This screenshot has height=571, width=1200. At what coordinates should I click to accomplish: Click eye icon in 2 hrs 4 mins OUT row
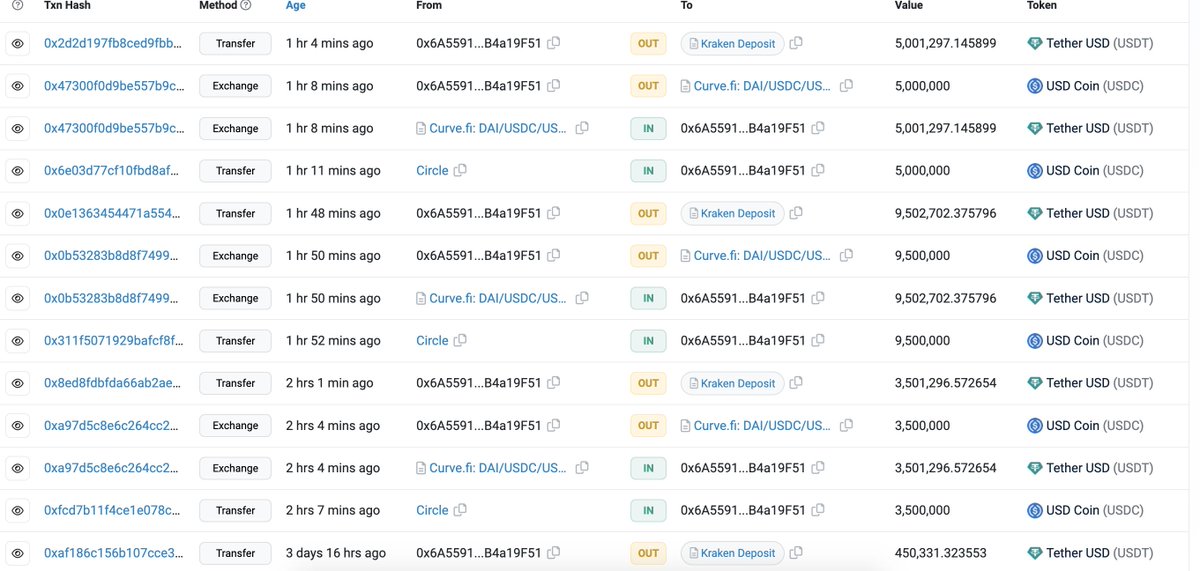(18, 426)
